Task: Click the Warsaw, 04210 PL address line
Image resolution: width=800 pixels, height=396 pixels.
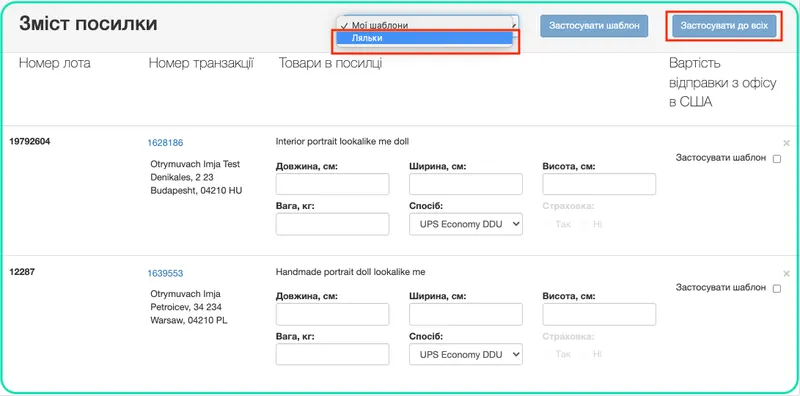Action: click(x=189, y=321)
